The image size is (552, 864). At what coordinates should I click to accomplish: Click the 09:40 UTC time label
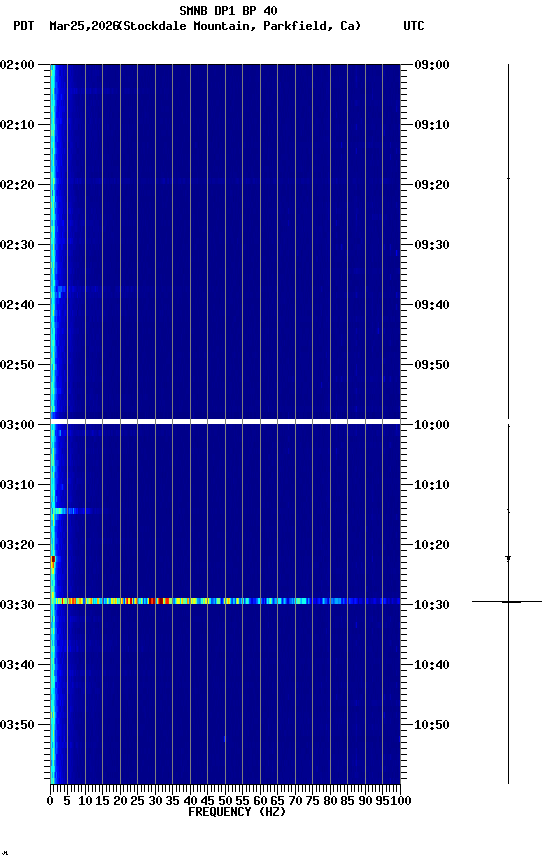tap(432, 305)
